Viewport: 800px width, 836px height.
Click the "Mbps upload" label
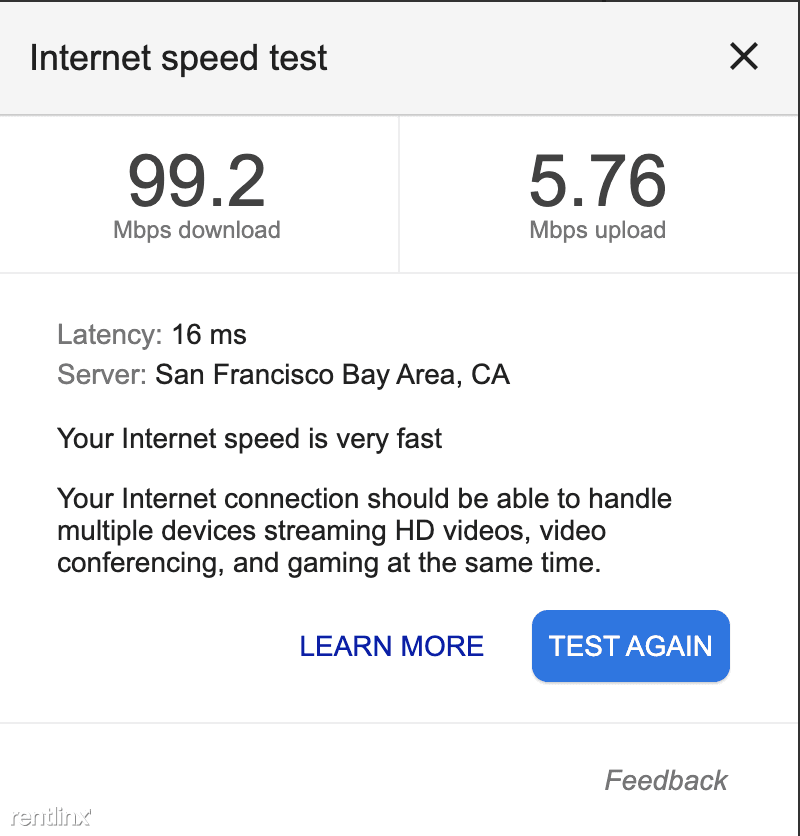[597, 230]
